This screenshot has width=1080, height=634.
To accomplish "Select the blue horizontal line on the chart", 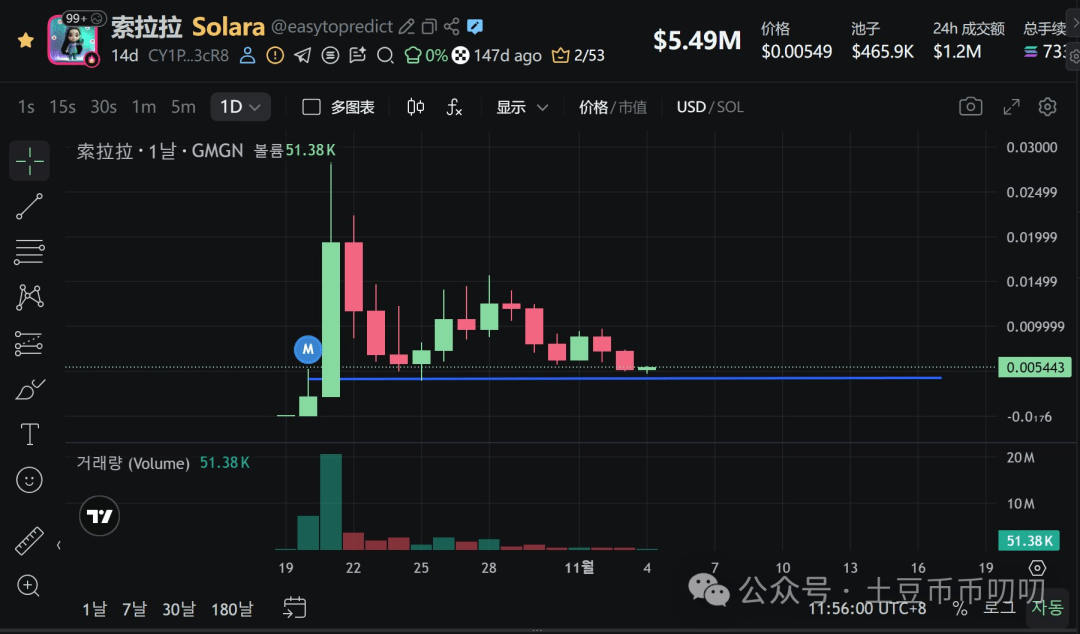I will [x=624, y=378].
